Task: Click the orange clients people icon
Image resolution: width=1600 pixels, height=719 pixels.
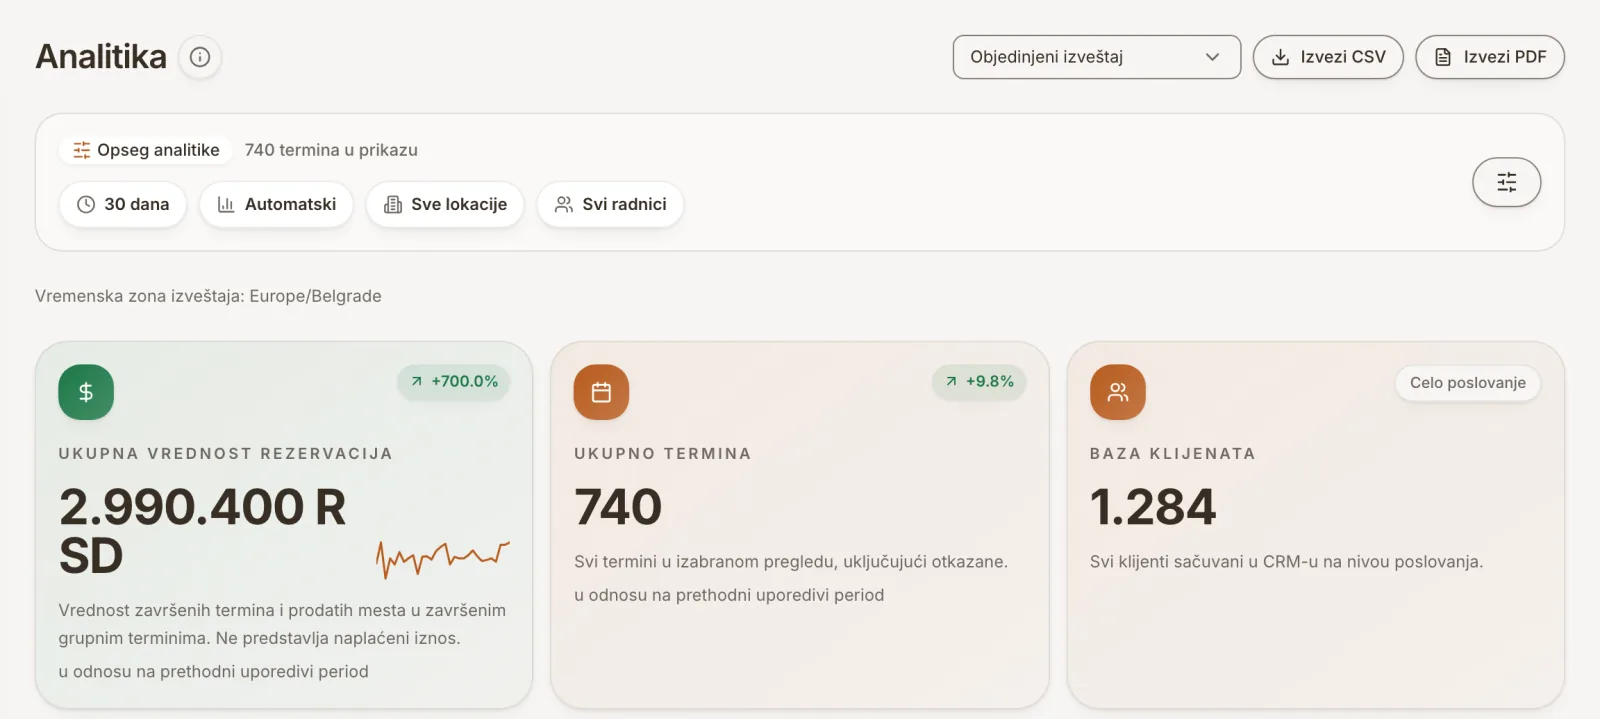Action: [x=1117, y=392]
